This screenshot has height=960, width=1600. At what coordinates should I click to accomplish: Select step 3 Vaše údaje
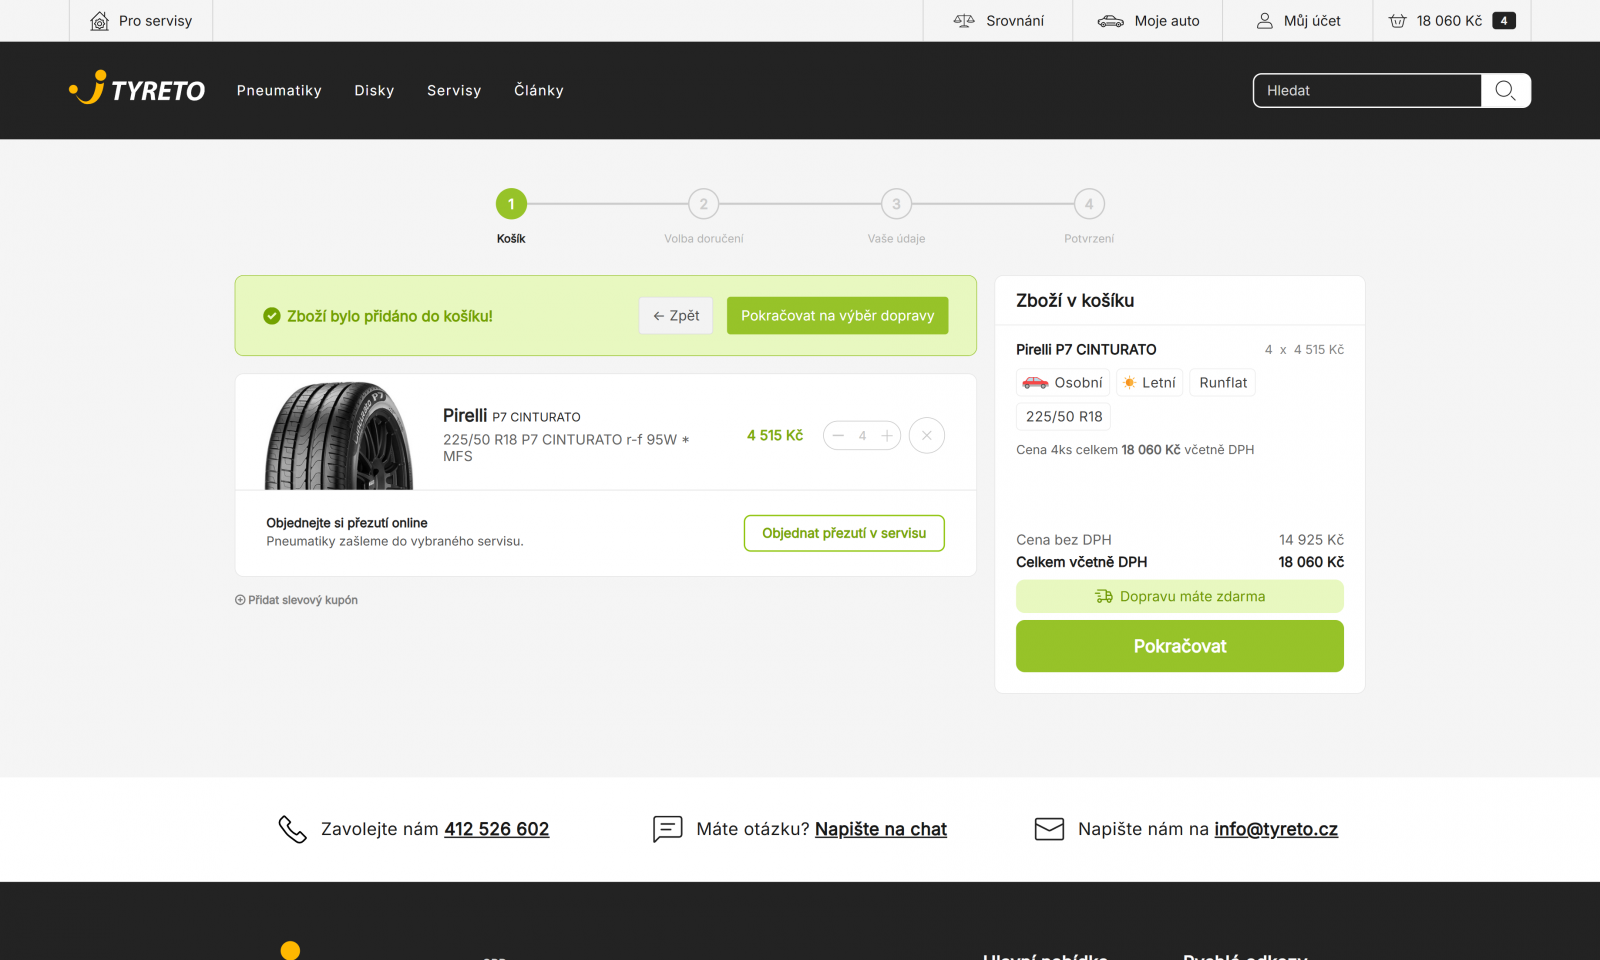pos(896,204)
